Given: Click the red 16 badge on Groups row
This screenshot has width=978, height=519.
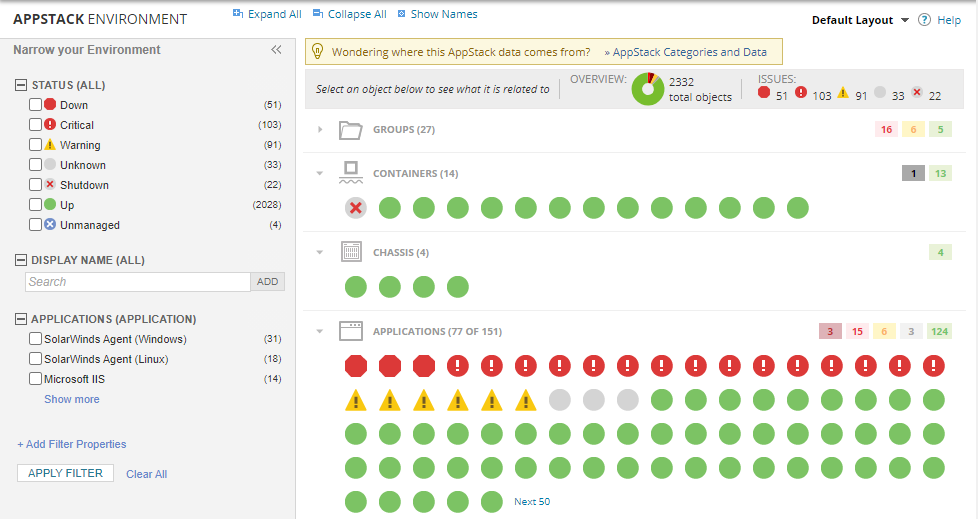Looking at the screenshot, I should click(x=886, y=130).
